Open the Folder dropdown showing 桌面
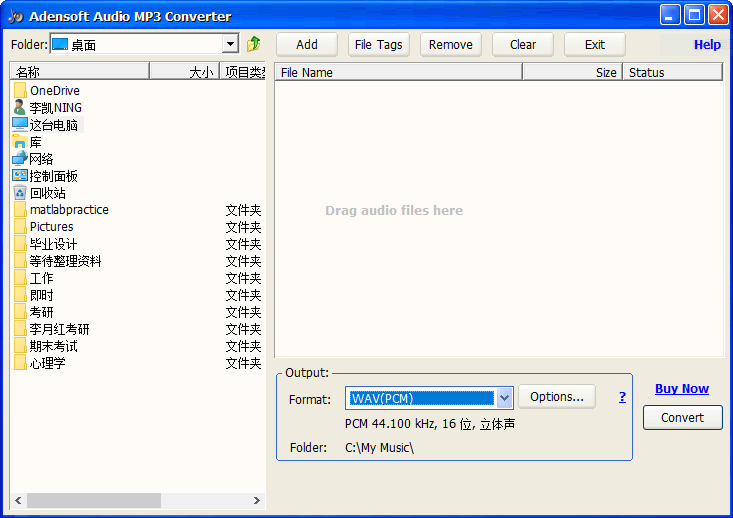The height and width of the screenshot is (518, 733). coord(230,44)
